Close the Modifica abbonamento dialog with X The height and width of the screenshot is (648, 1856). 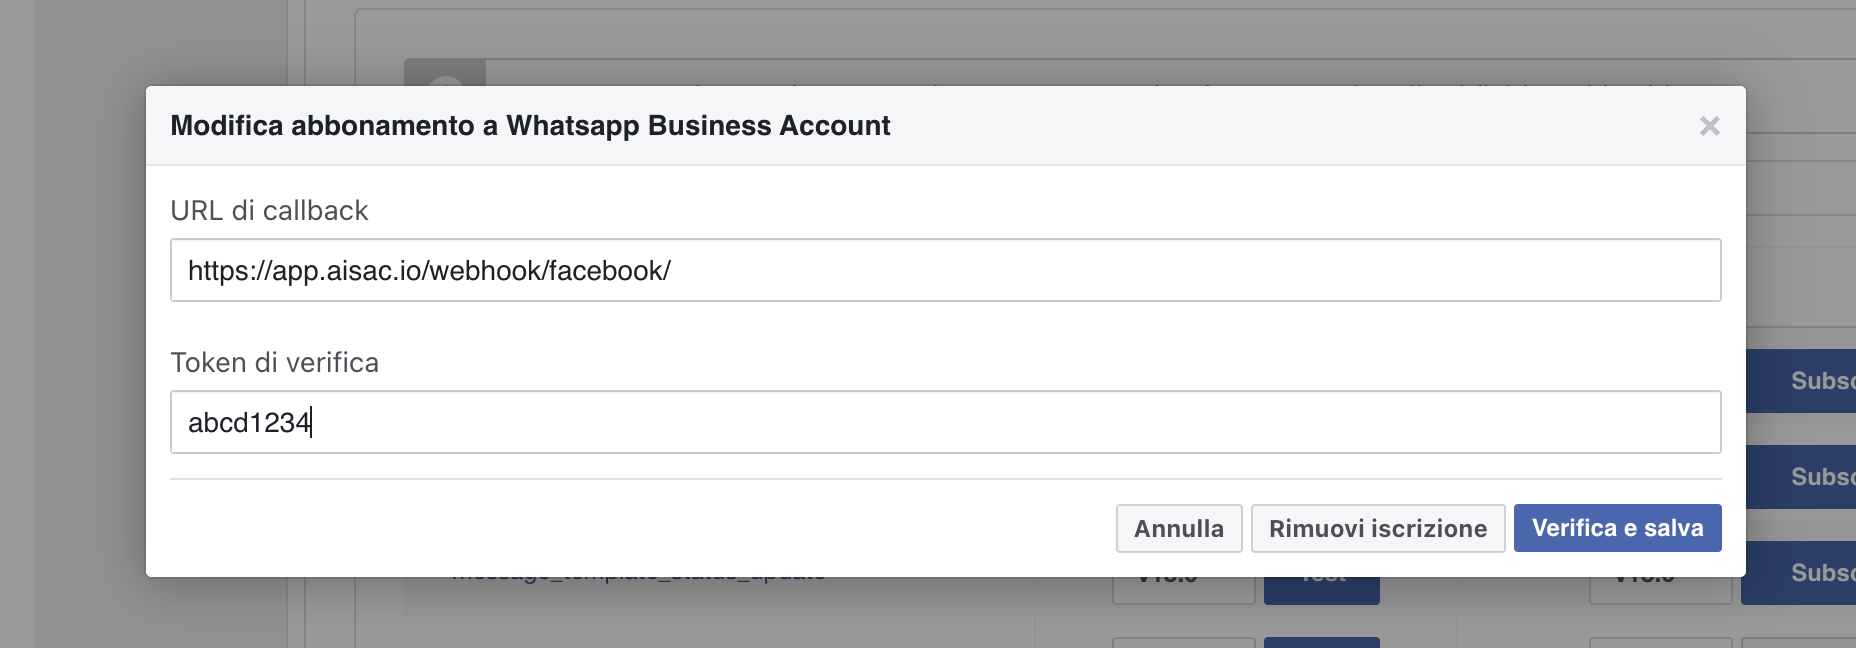click(x=1709, y=126)
